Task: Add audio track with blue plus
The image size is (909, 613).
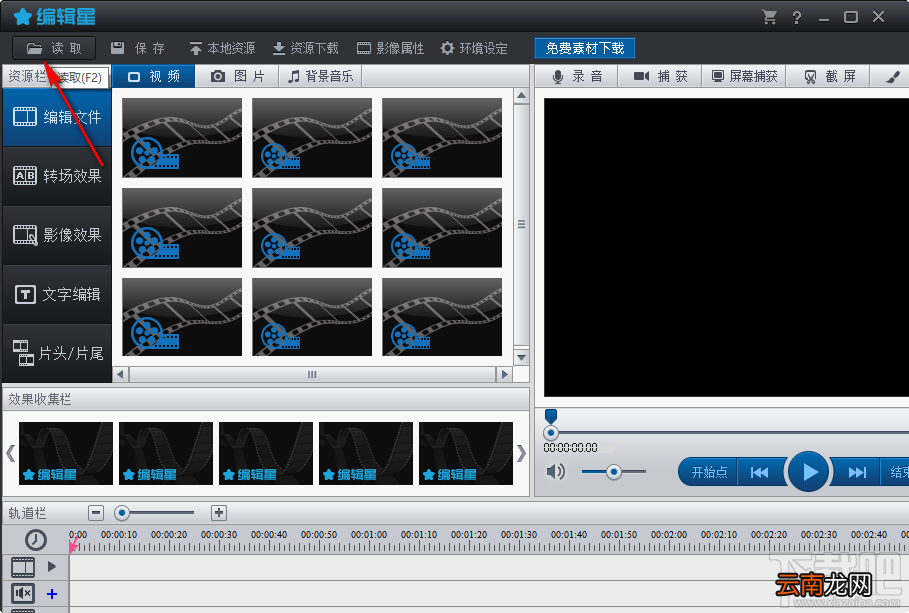Action: tap(52, 594)
